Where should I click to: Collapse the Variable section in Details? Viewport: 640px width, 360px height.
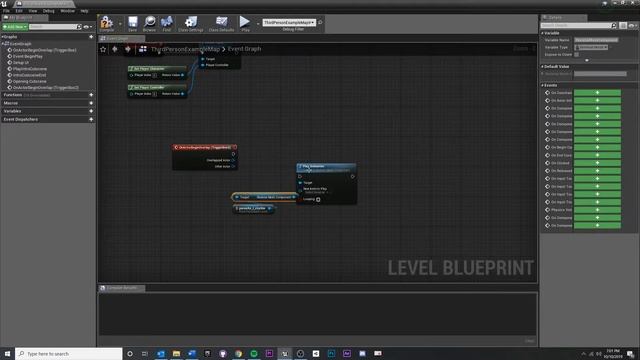[x=542, y=33]
